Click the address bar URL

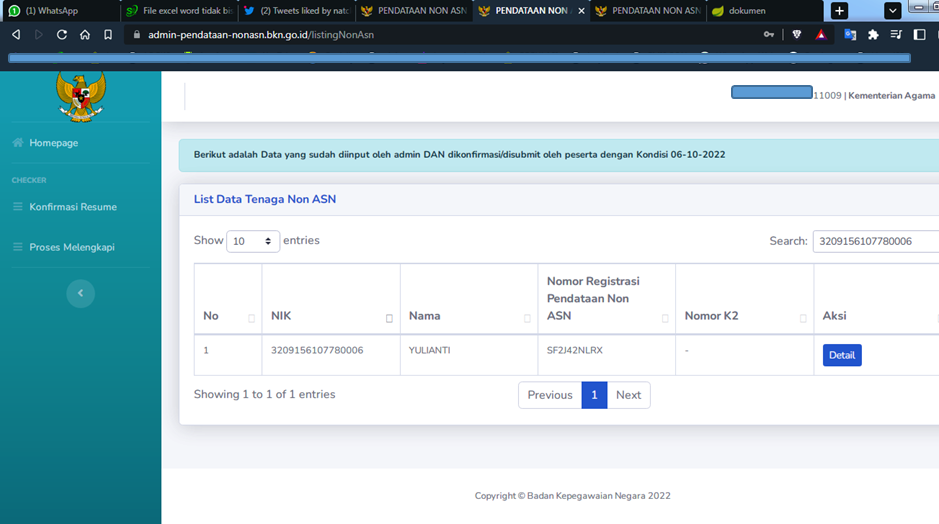[x=261, y=35]
